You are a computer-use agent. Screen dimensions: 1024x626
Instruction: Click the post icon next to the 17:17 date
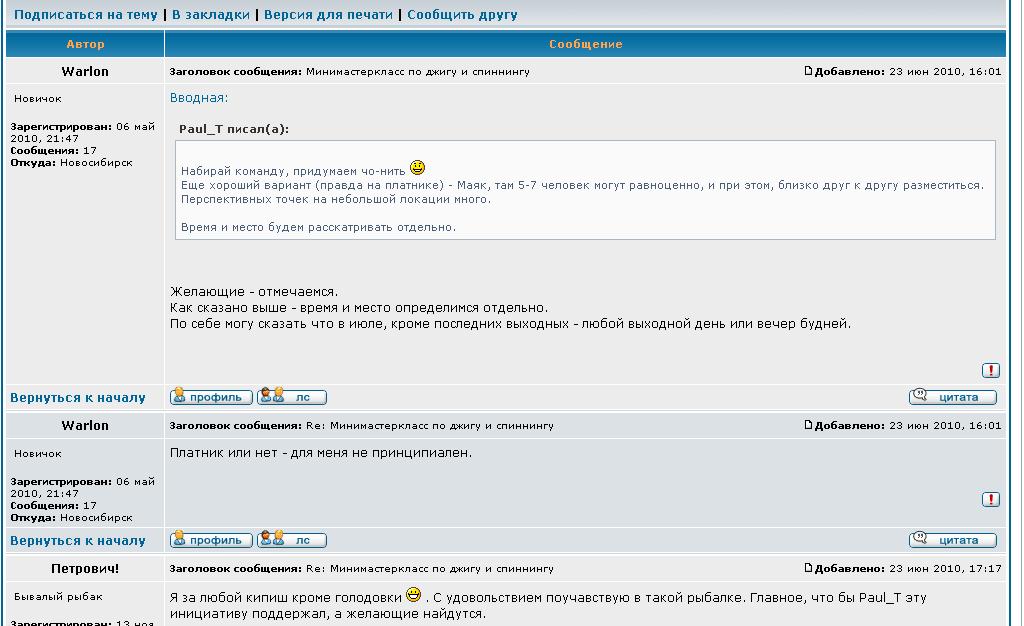(x=809, y=569)
